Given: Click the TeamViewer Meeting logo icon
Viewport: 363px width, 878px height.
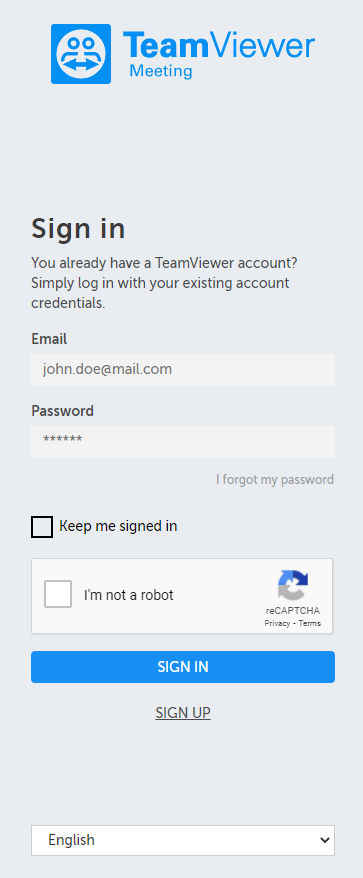Looking at the screenshot, I should tap(81, 54).
